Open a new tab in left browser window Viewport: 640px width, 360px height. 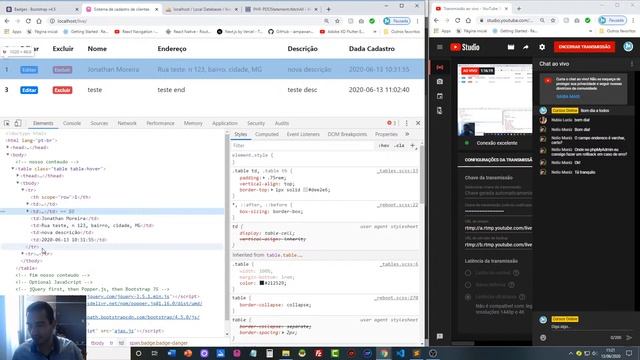pyautogui.click(x=328, y=9)
